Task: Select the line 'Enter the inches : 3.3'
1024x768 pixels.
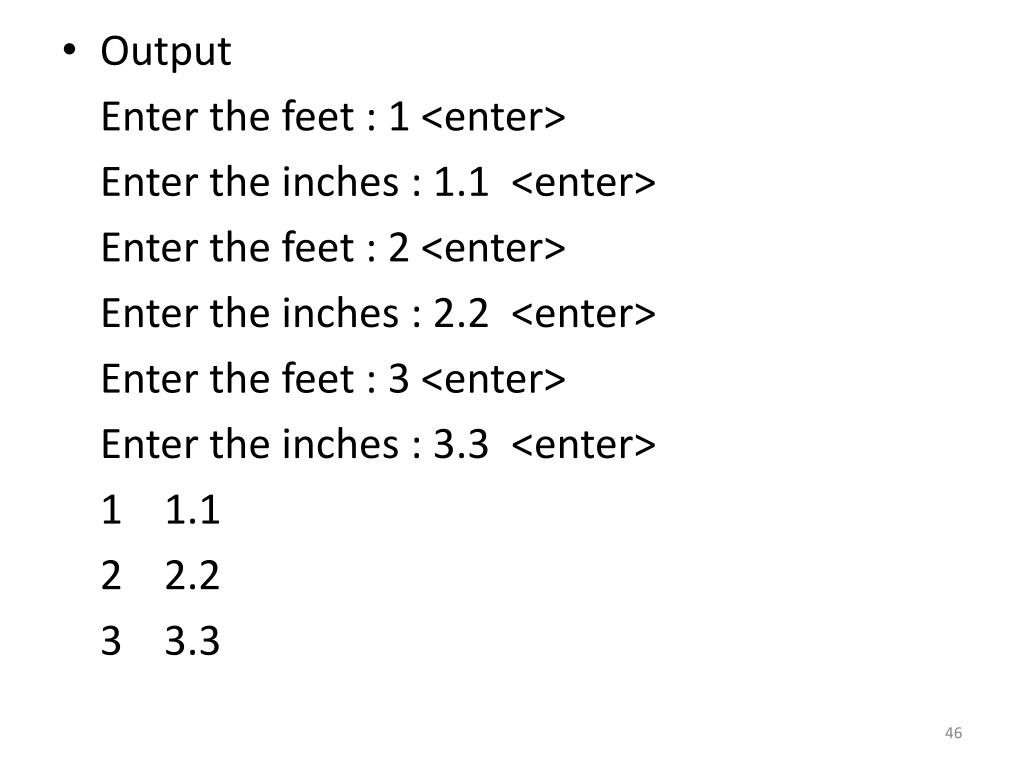Action: click(x=295, y=444)
